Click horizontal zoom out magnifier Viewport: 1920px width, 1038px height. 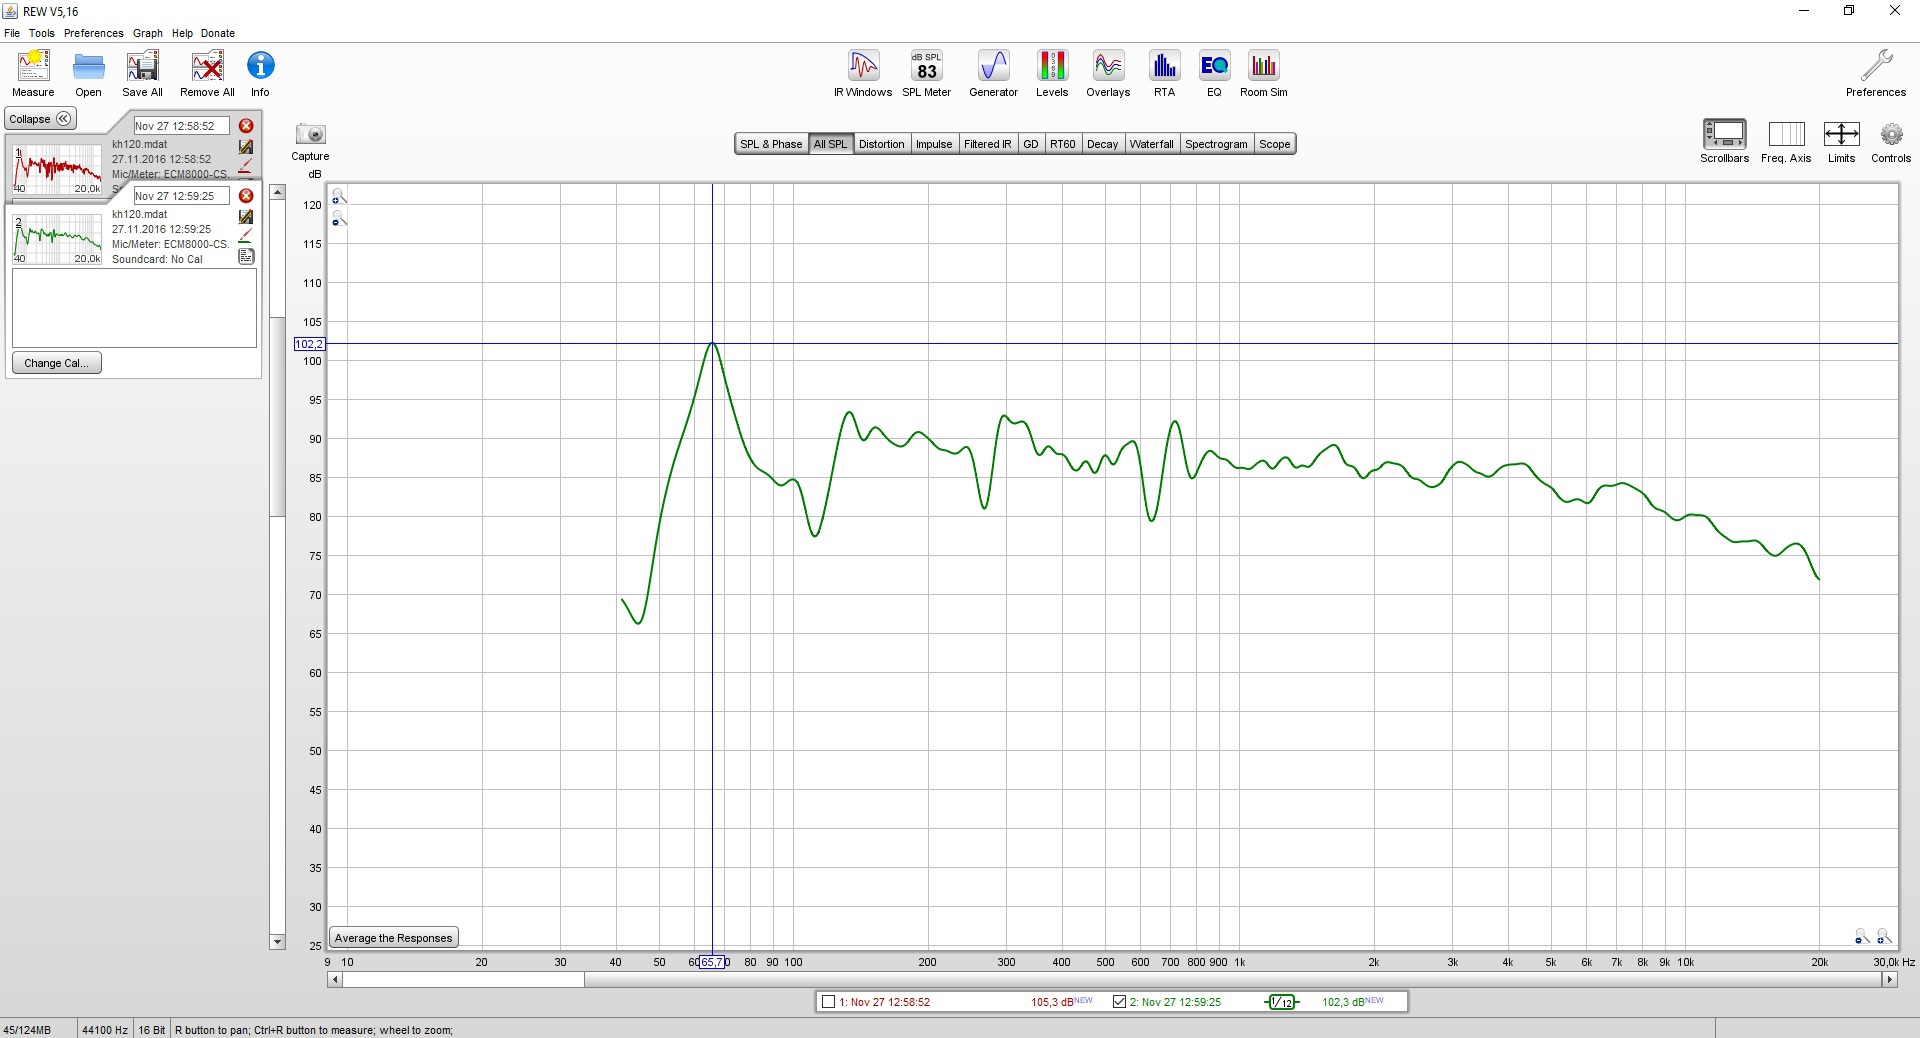[1861, 936]
